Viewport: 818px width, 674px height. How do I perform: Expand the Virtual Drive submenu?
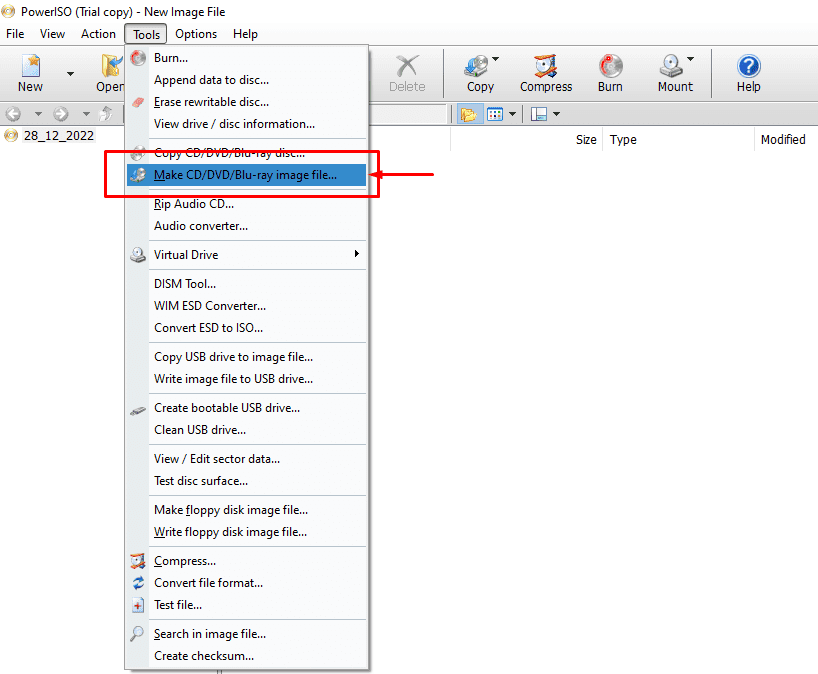pyautogui.click(x=246, y=255)
